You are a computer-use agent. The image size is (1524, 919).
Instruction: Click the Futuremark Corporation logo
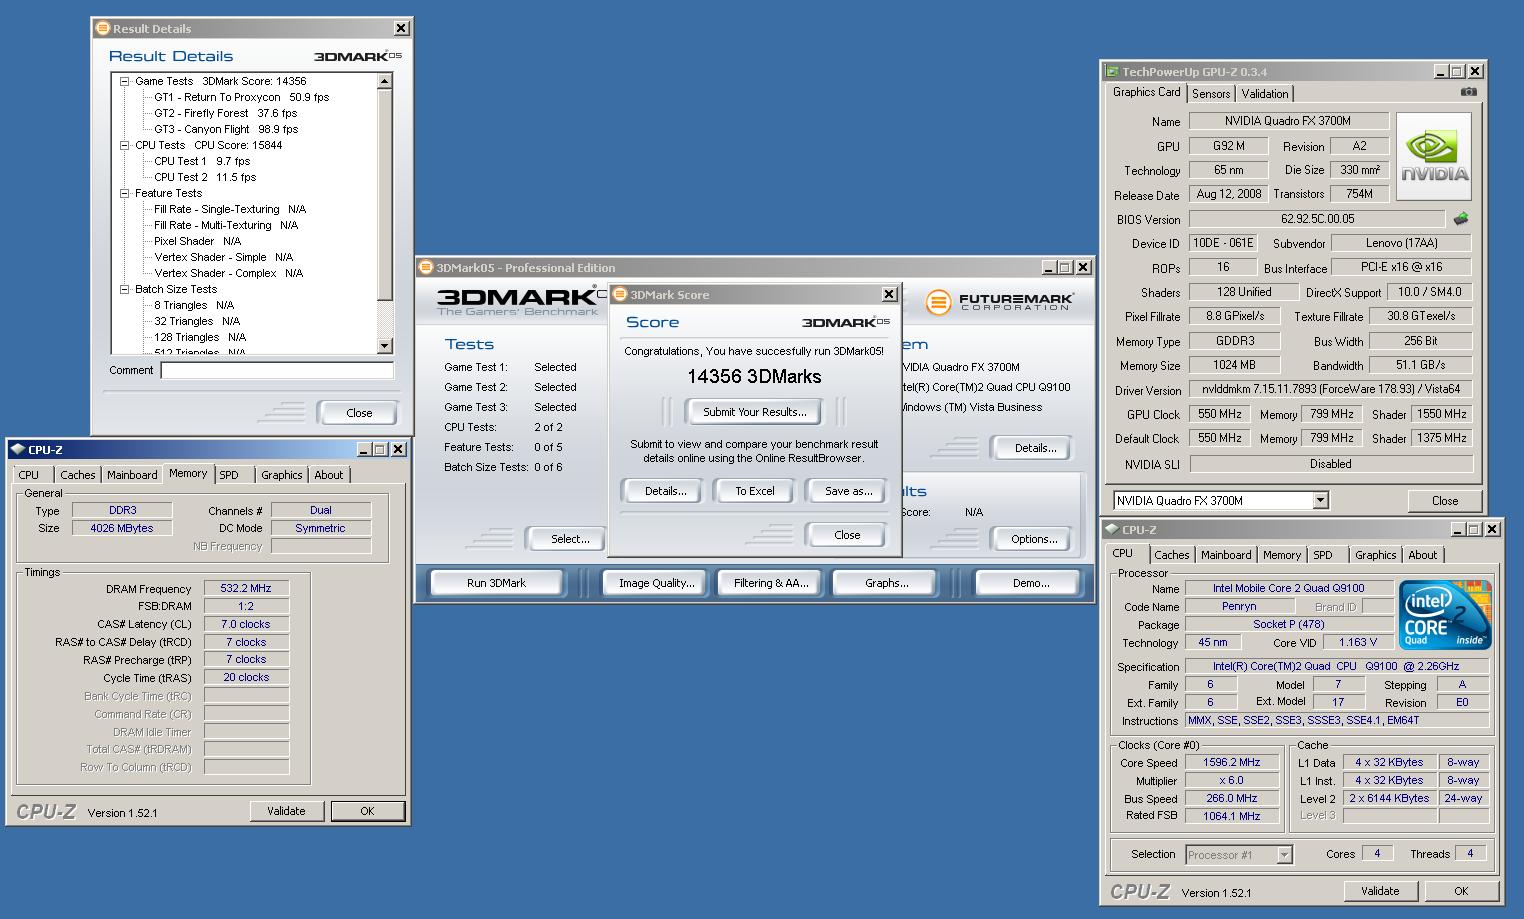[x=999, y=301]
